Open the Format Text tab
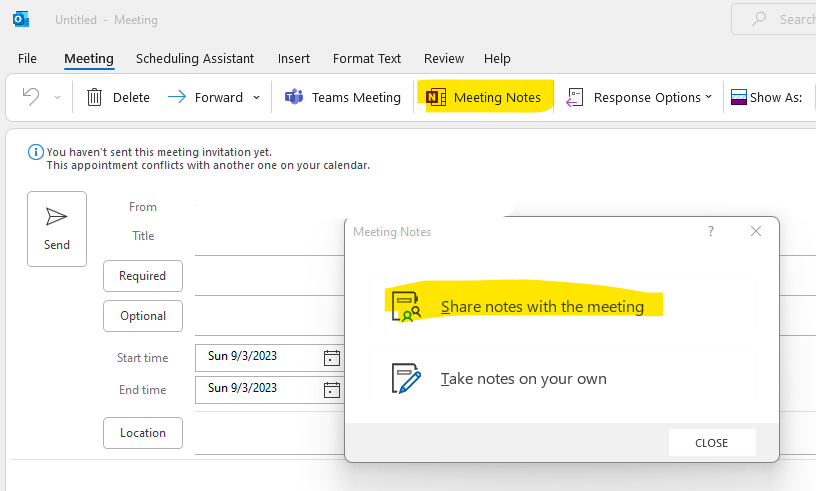816x491 pixels. (x=367, y=58)
